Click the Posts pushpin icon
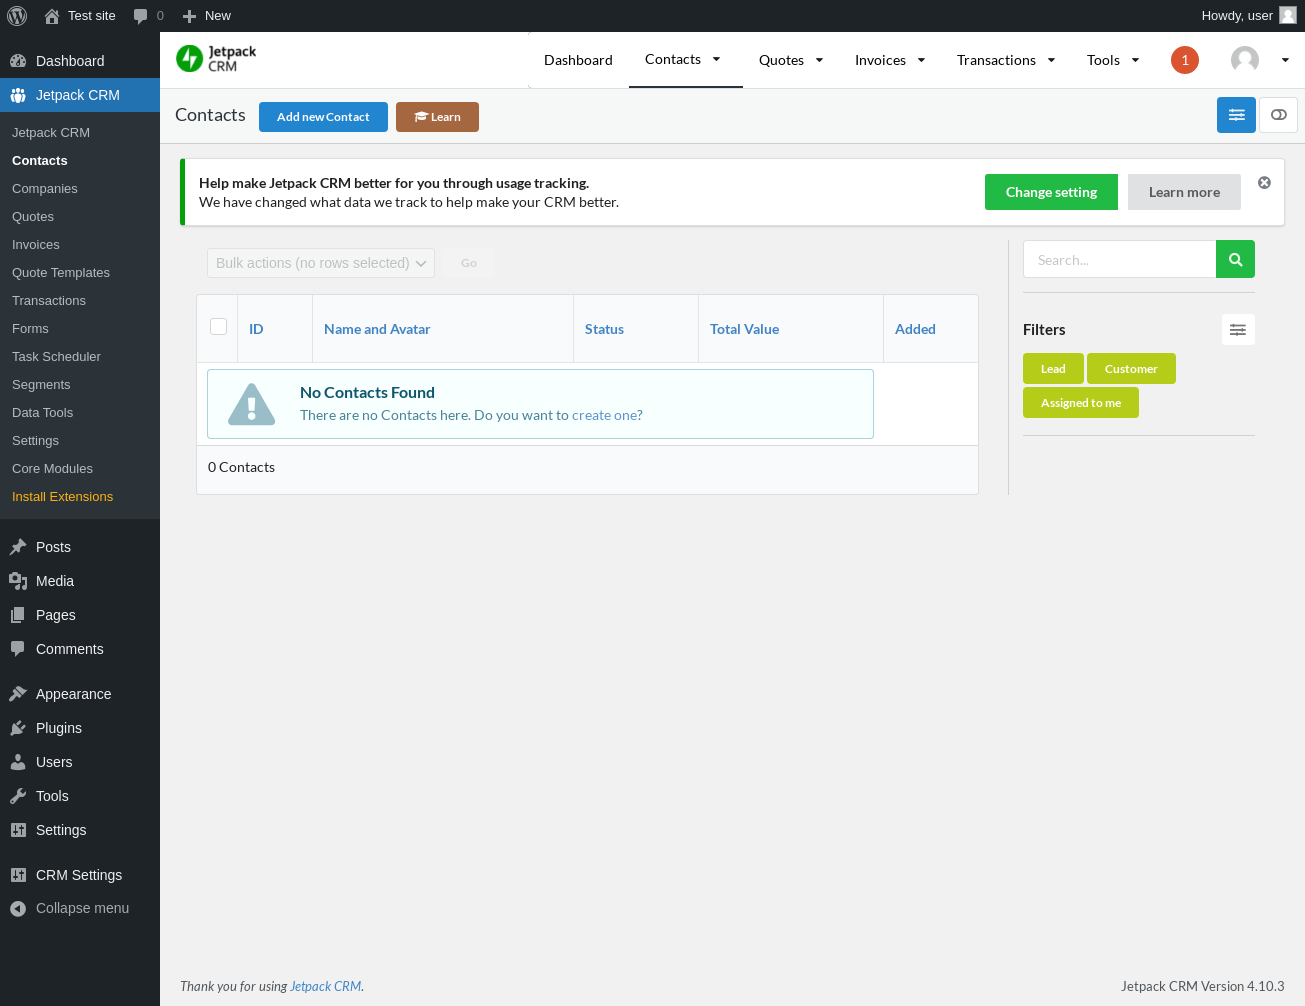This screenshot has height=1006, width=1305. click(x=18, y=547)
